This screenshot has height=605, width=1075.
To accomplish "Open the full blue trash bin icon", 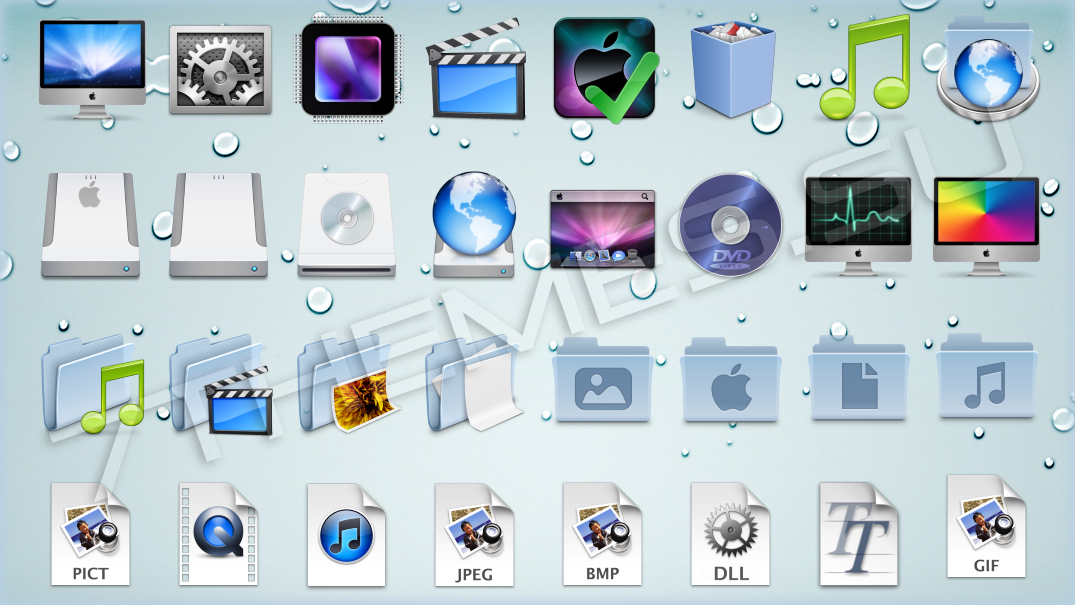I will click(x=733, y=69).
